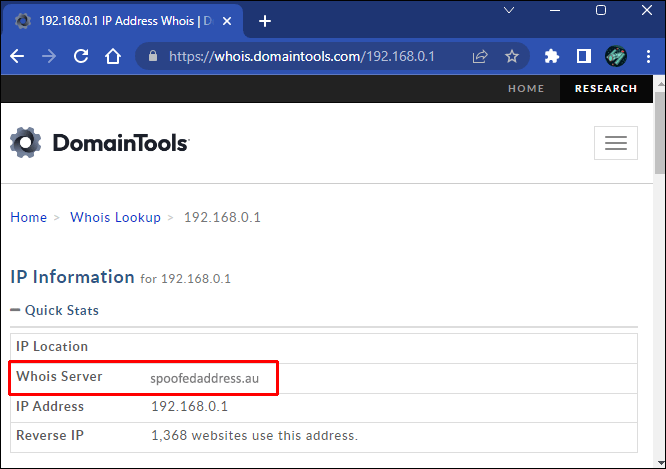Click the IP Address row label
Viewport: 666px width, 469px height.
tap(50, 406)
